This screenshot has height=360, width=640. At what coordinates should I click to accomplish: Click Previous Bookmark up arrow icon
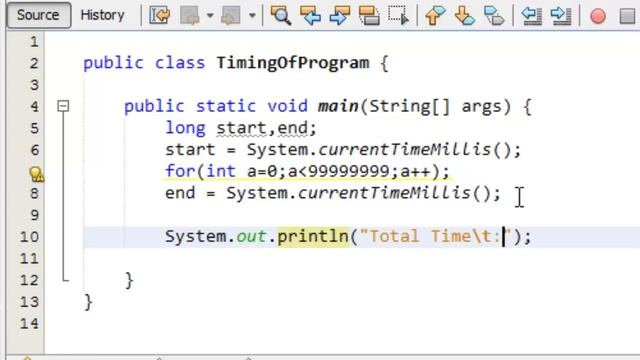(435, 16)
